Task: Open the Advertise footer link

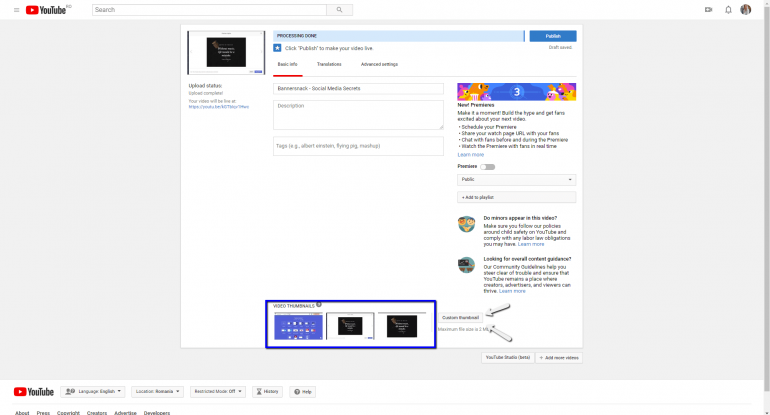Action: tap(125, 413)
